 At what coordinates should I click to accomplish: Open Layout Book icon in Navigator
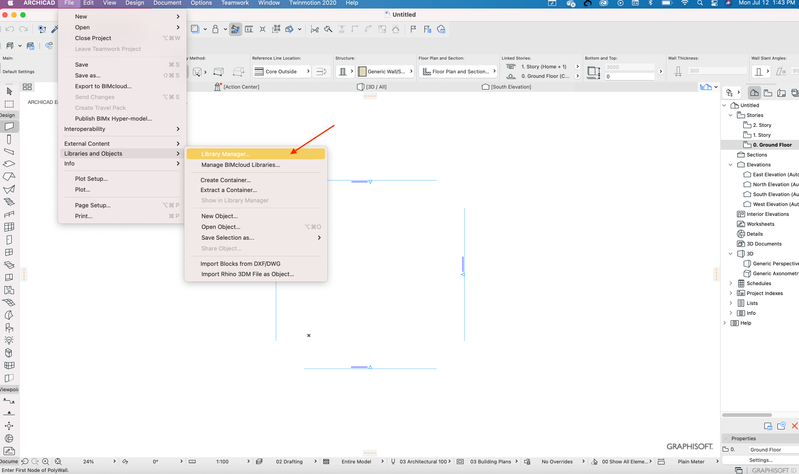[781, 92]
